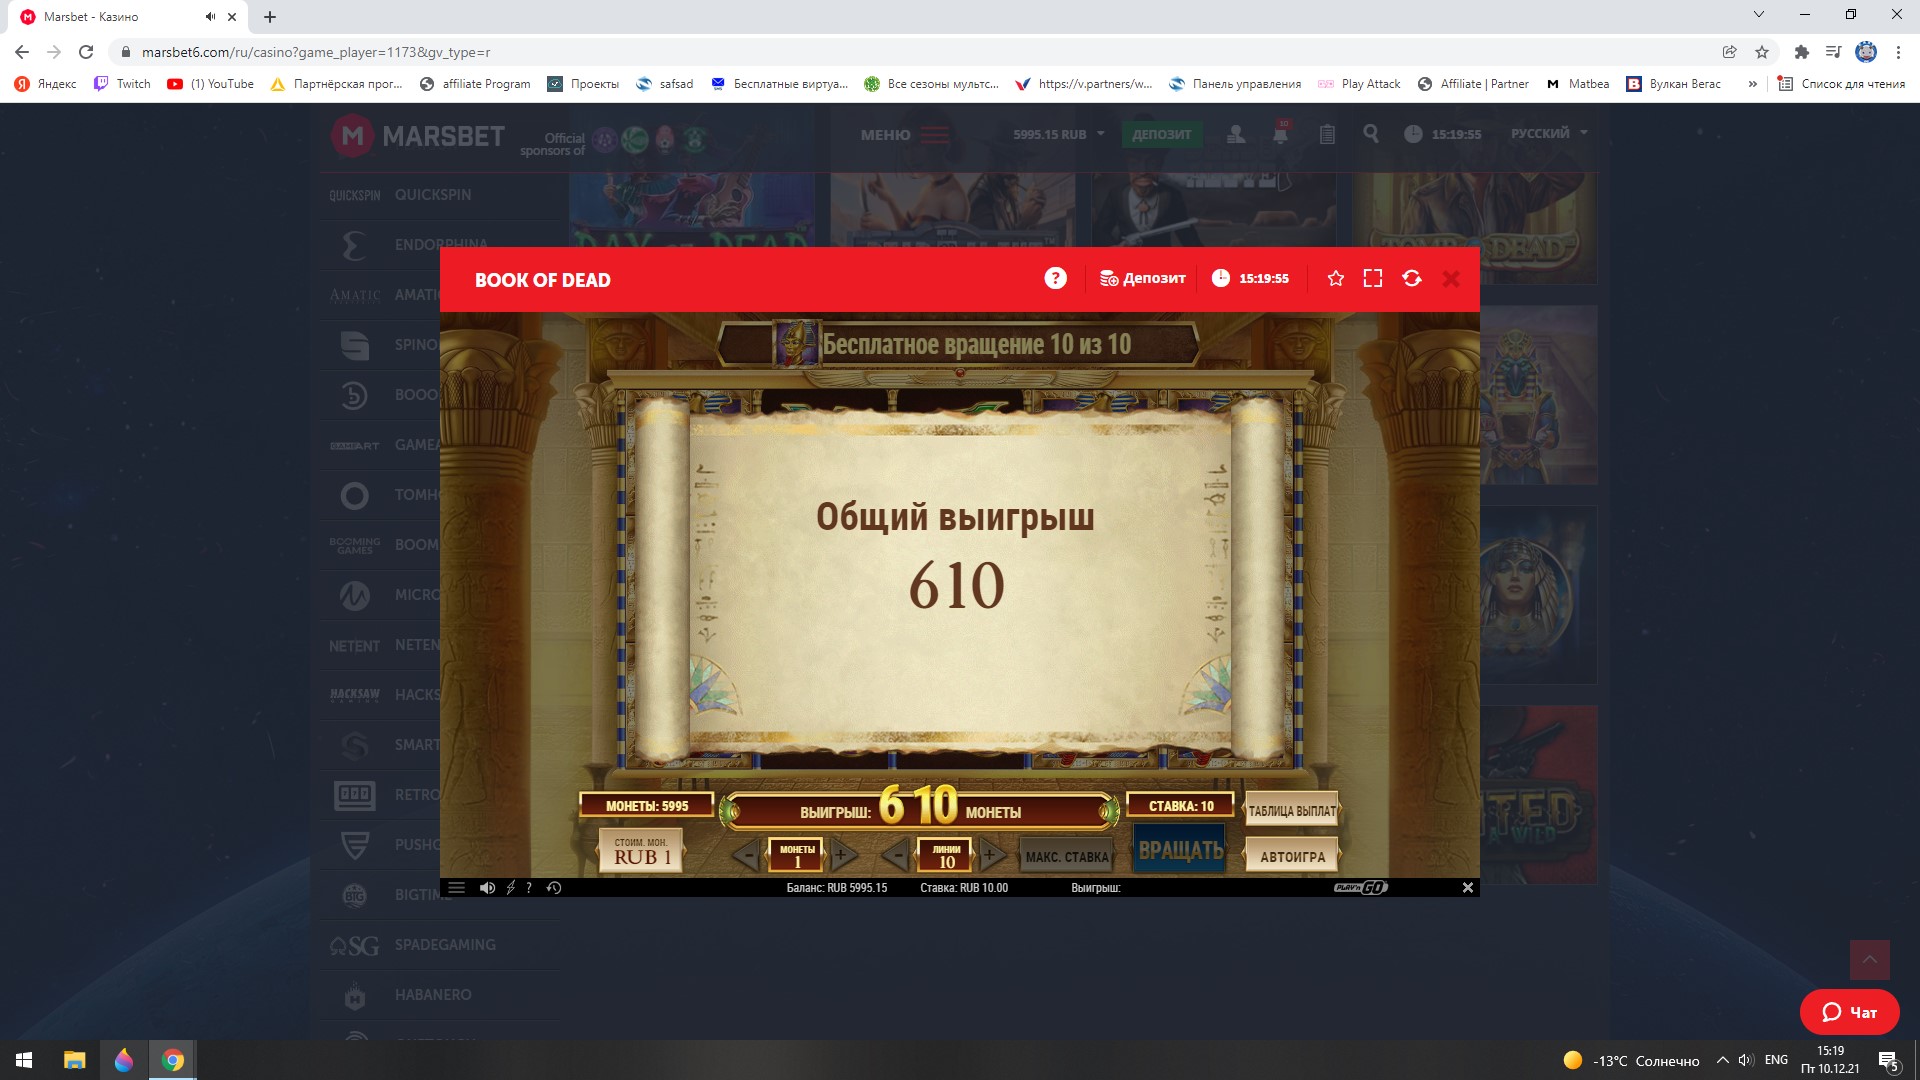Reload the game with refresh icon

(x=1412, y=279)
